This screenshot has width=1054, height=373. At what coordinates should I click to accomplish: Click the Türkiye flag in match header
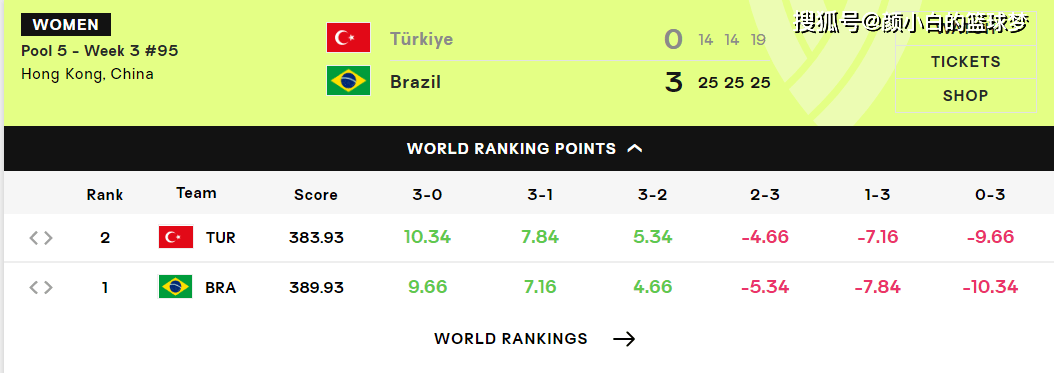[x=348, y=38]
